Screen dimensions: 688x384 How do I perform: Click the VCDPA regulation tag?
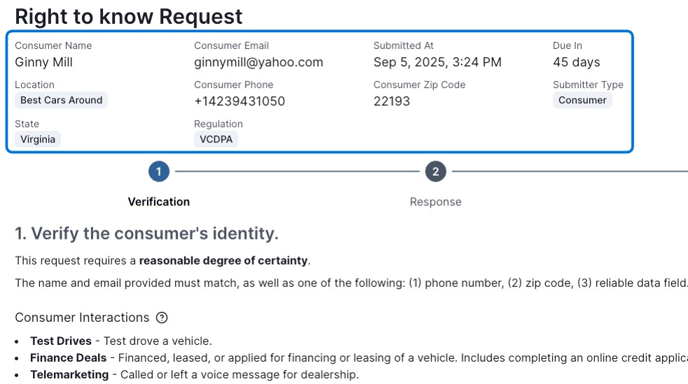(216, 139)
